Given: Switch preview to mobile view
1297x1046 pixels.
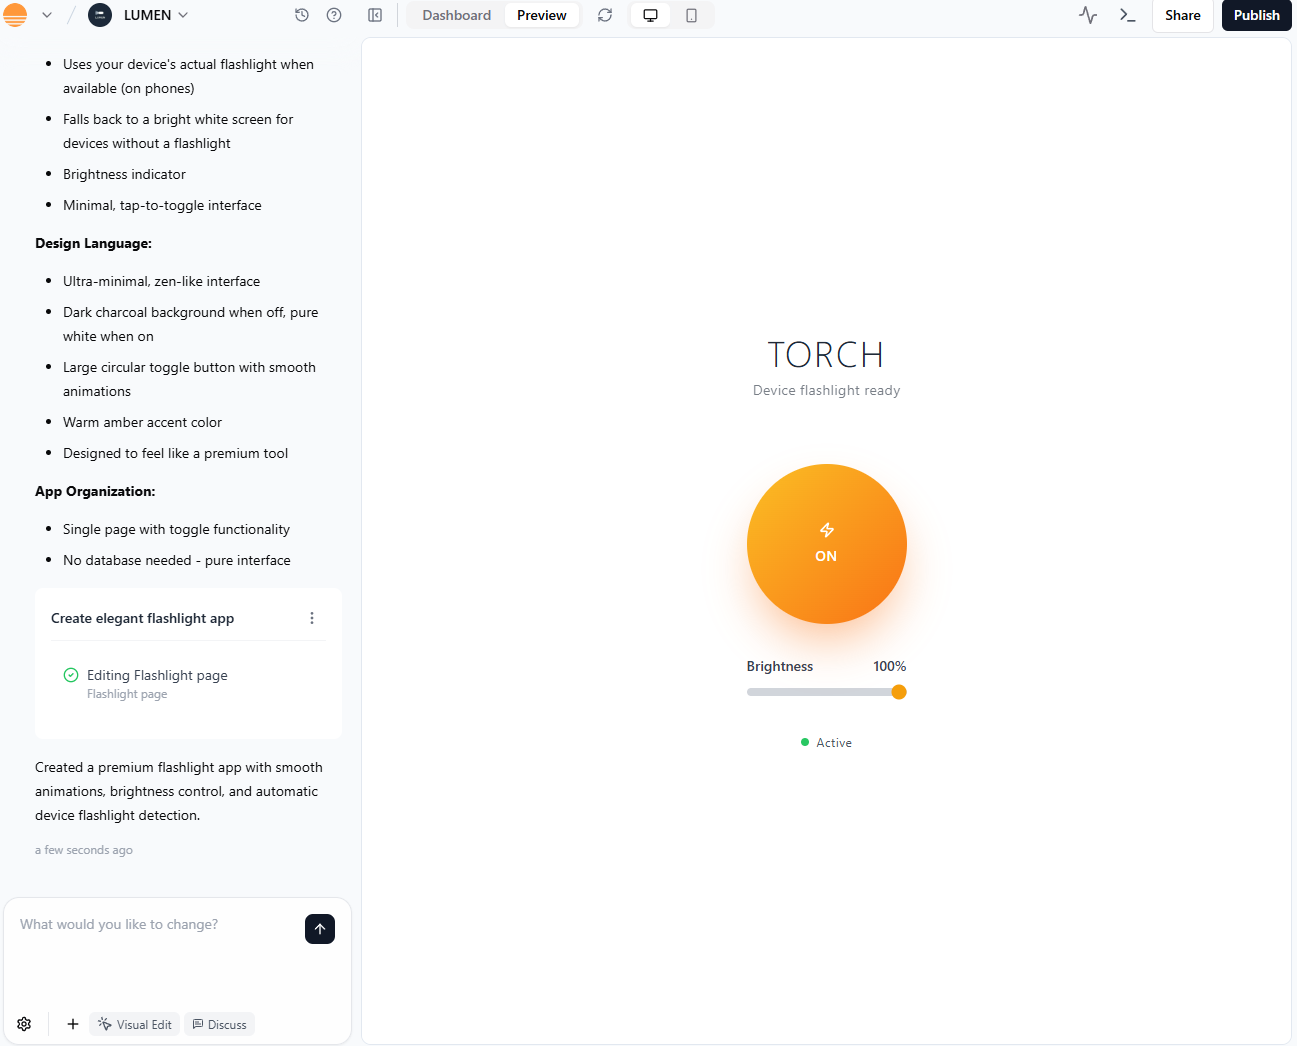Looking at the screenshot, I should (691, 15).
